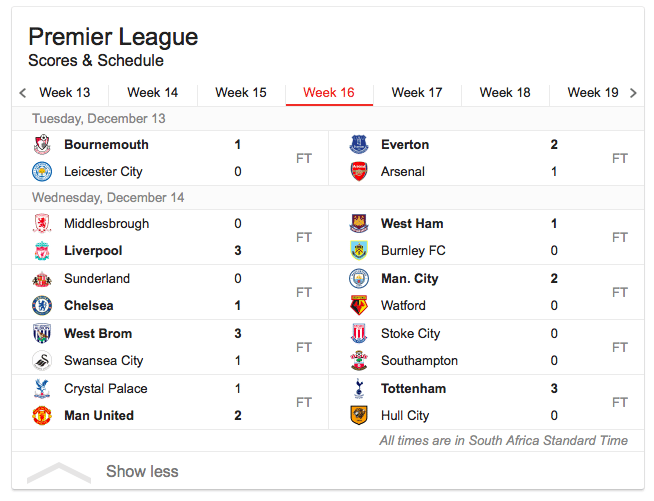Click the Man United club crest
Image resolution: width=654 pixels, height=501 pixels.
pos(42,415)
